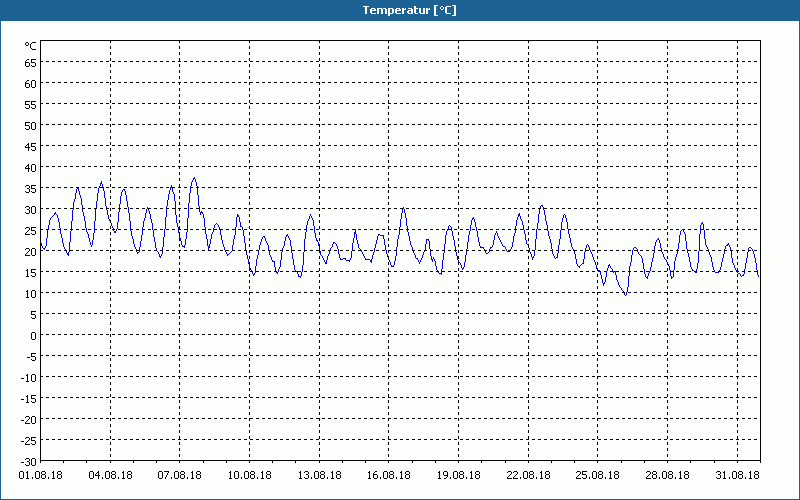The width and height of the screenshot is (800, 500).
Task: Click the 07.08.18 date on x-axis
Action: tap(180, 475)
